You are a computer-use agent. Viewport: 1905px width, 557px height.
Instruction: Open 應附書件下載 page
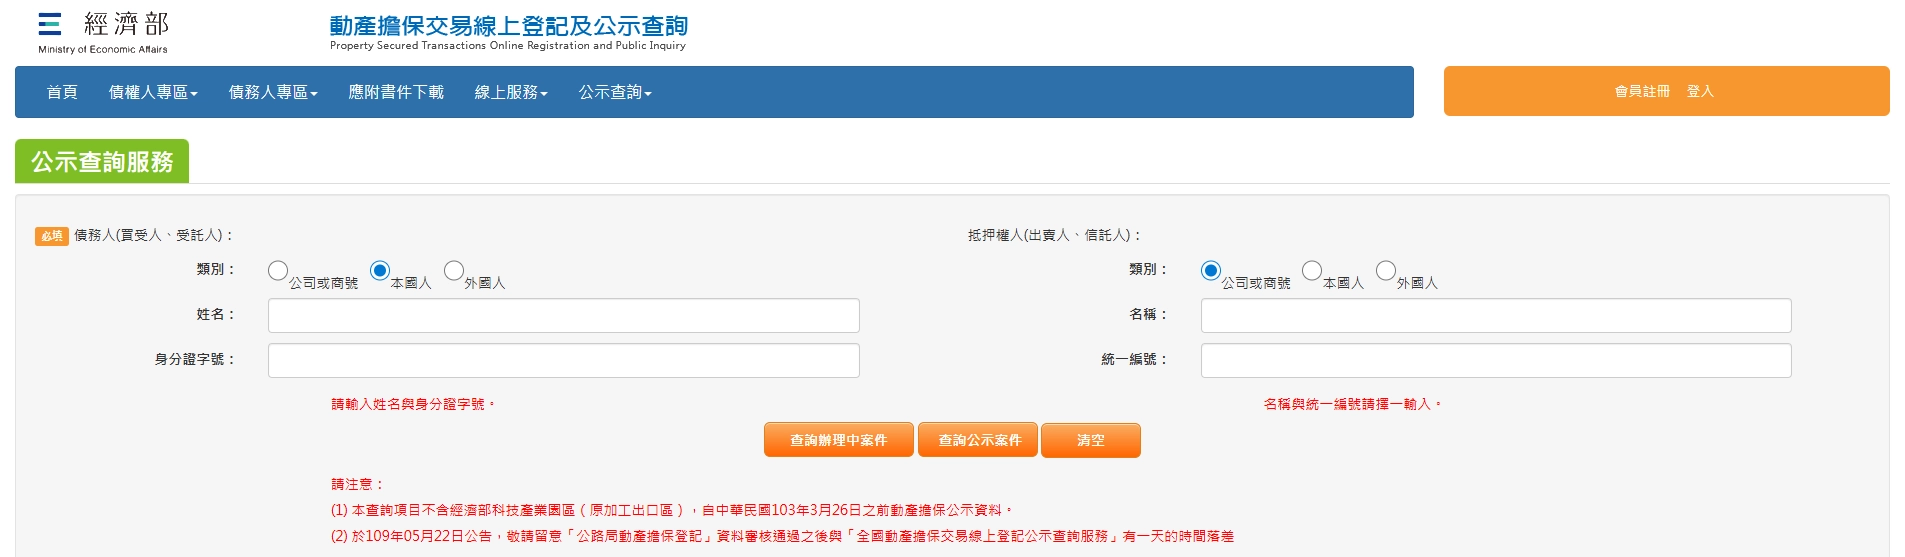click(x=396, y=92)
